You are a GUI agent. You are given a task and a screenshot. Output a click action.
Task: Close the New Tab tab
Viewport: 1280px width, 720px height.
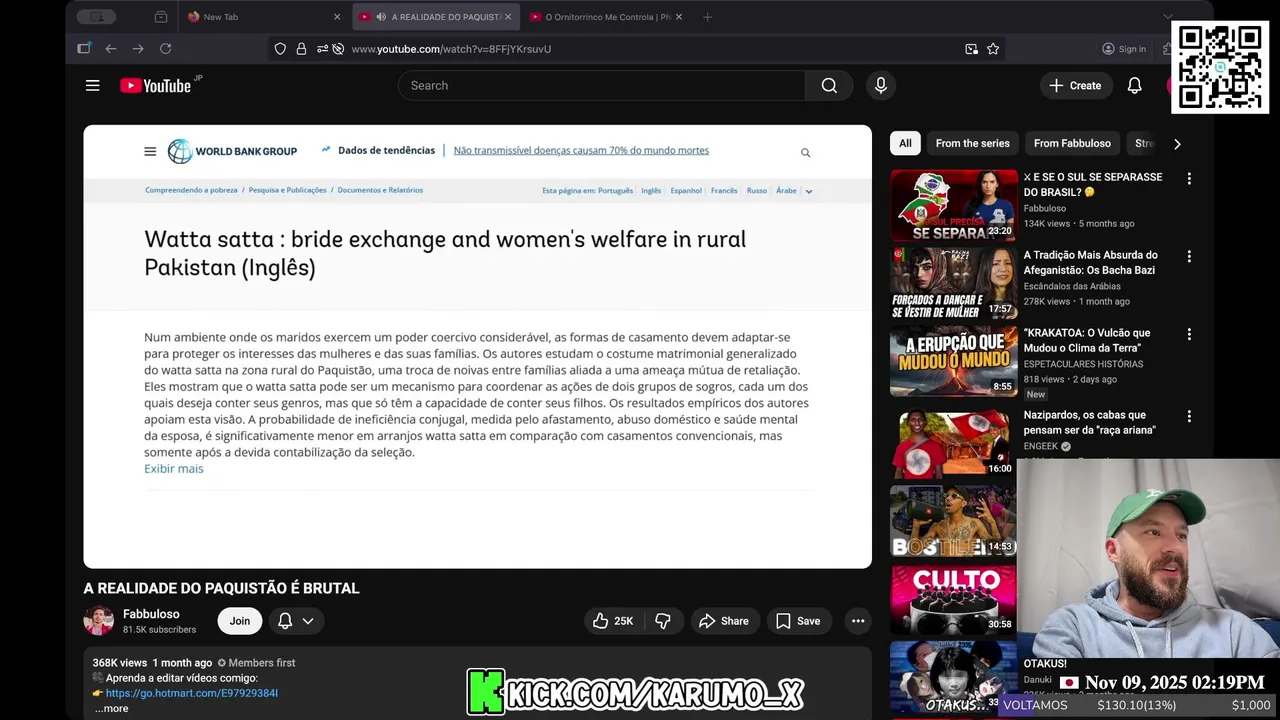point(337,17)
